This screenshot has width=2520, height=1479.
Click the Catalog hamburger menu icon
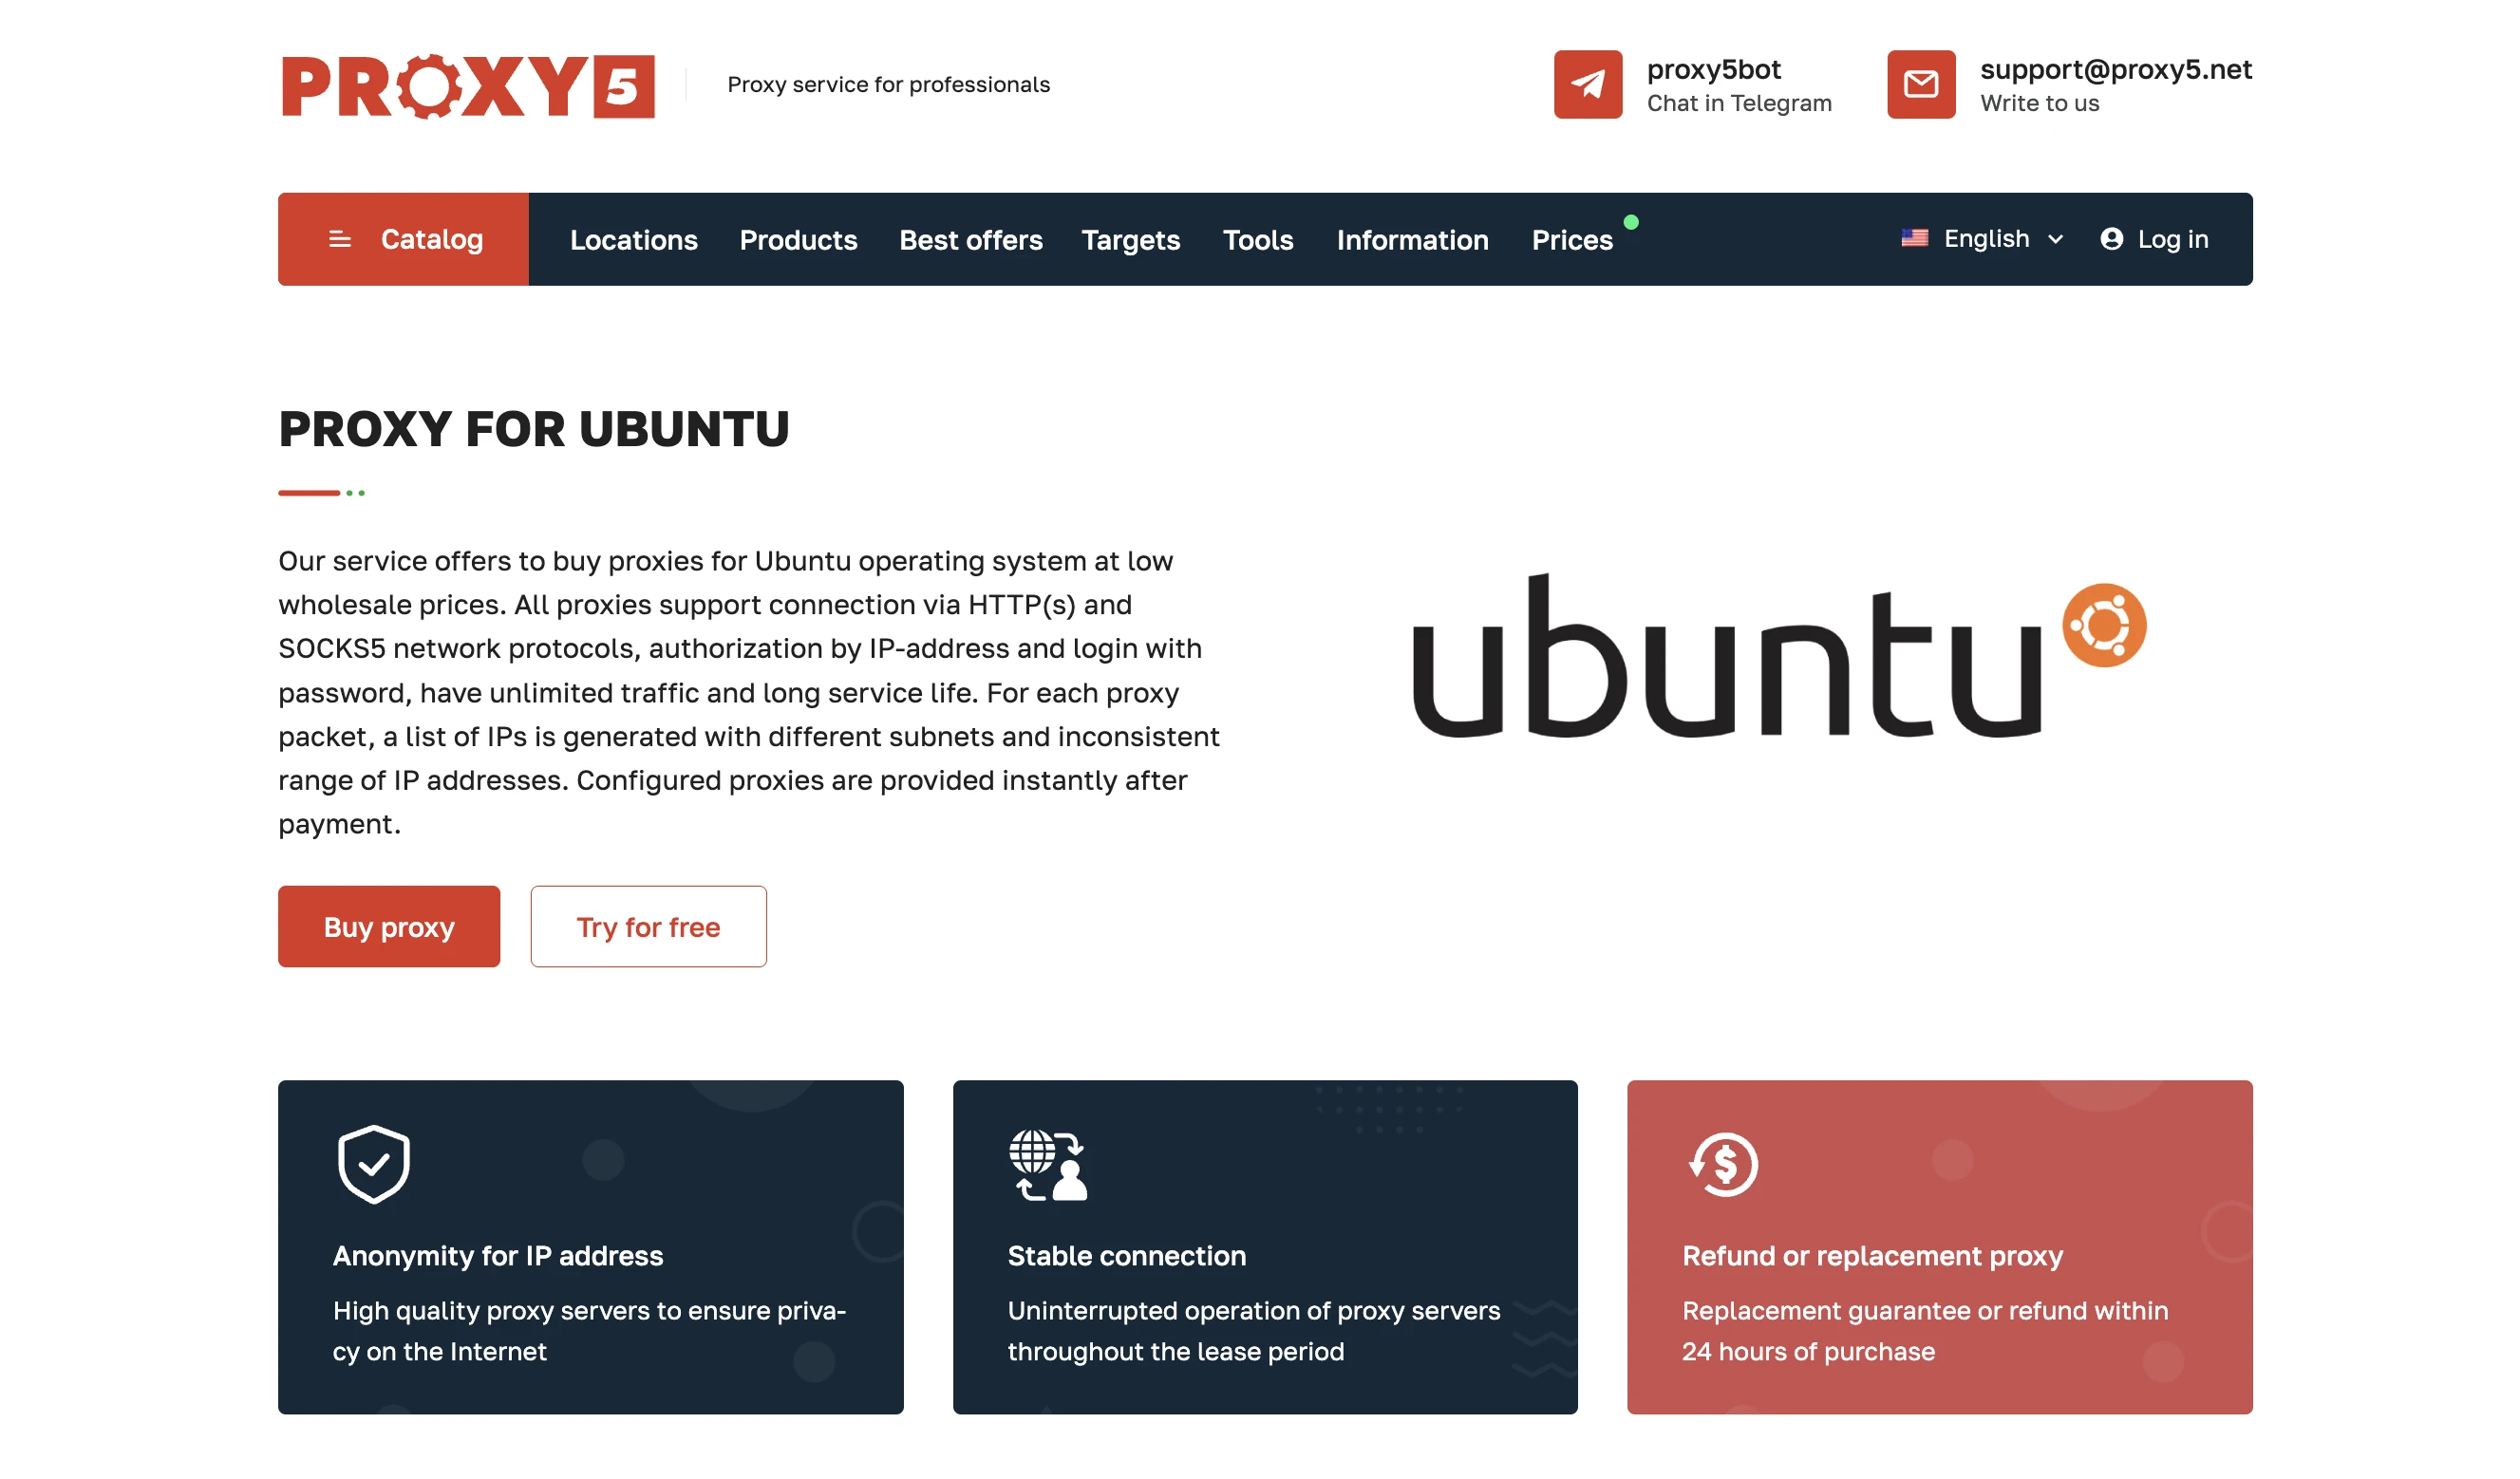(x=340, y=240)
